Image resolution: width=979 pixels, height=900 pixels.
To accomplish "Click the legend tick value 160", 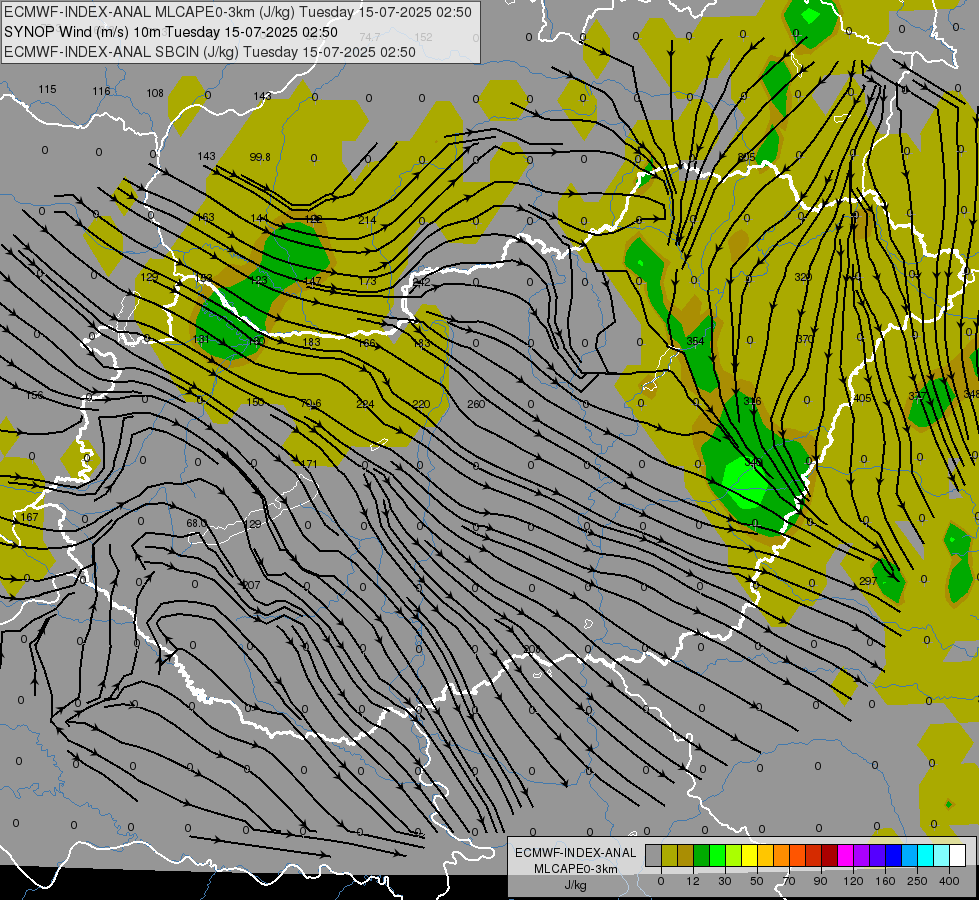I will (x=885, y=881).
